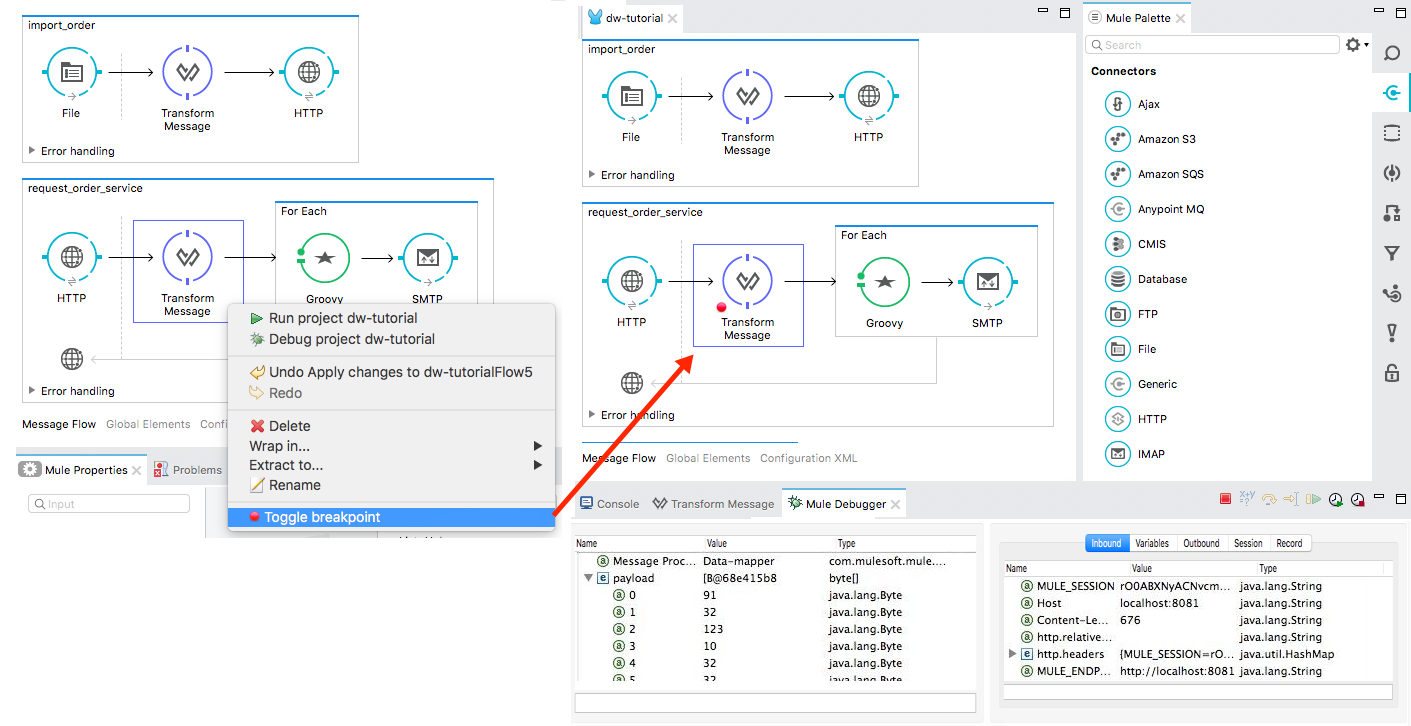Open the Evaluate Mule Expression icon
Viewport: 1411px width, 726px height.
click(x=1245, y=498)
